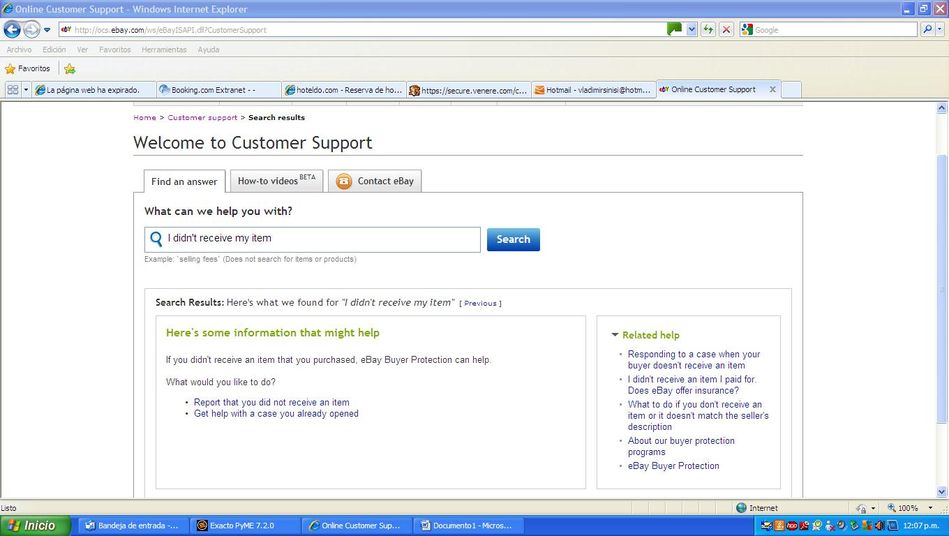
Task: Open a new blank tab button
Action: (792, 90)
